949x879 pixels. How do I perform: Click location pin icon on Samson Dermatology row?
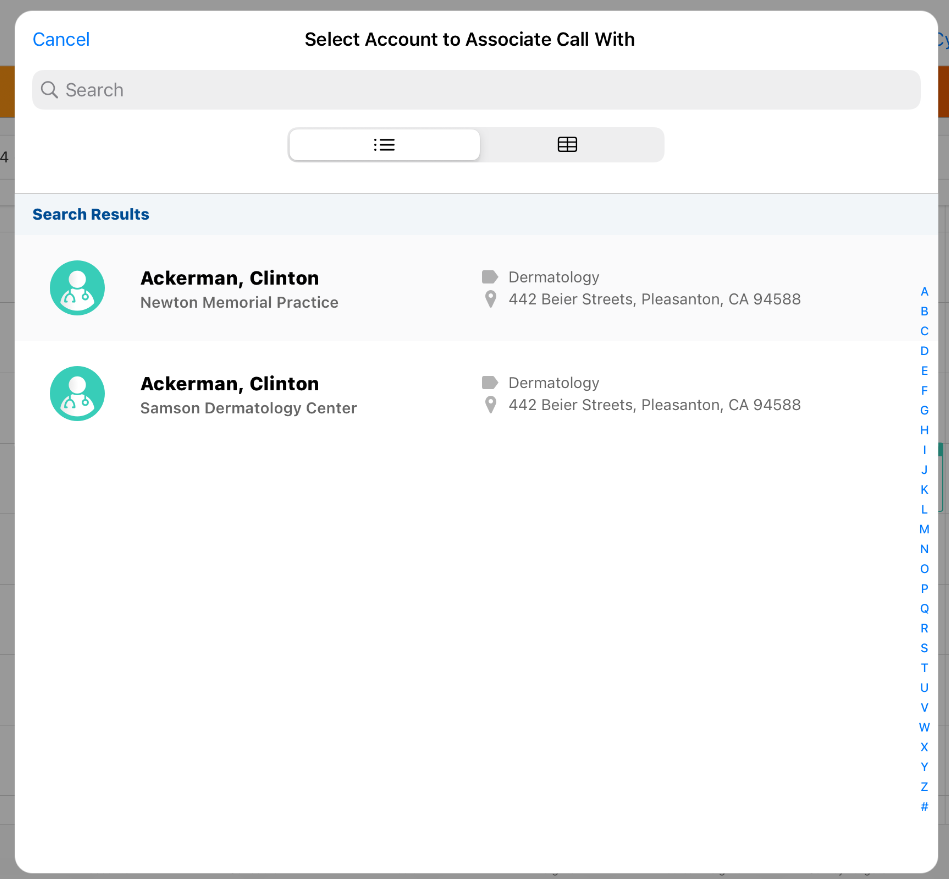490,405
